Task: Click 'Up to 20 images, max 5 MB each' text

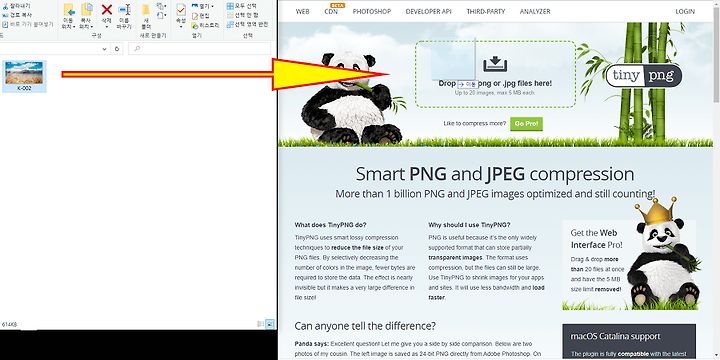Action: coord(495,93)
